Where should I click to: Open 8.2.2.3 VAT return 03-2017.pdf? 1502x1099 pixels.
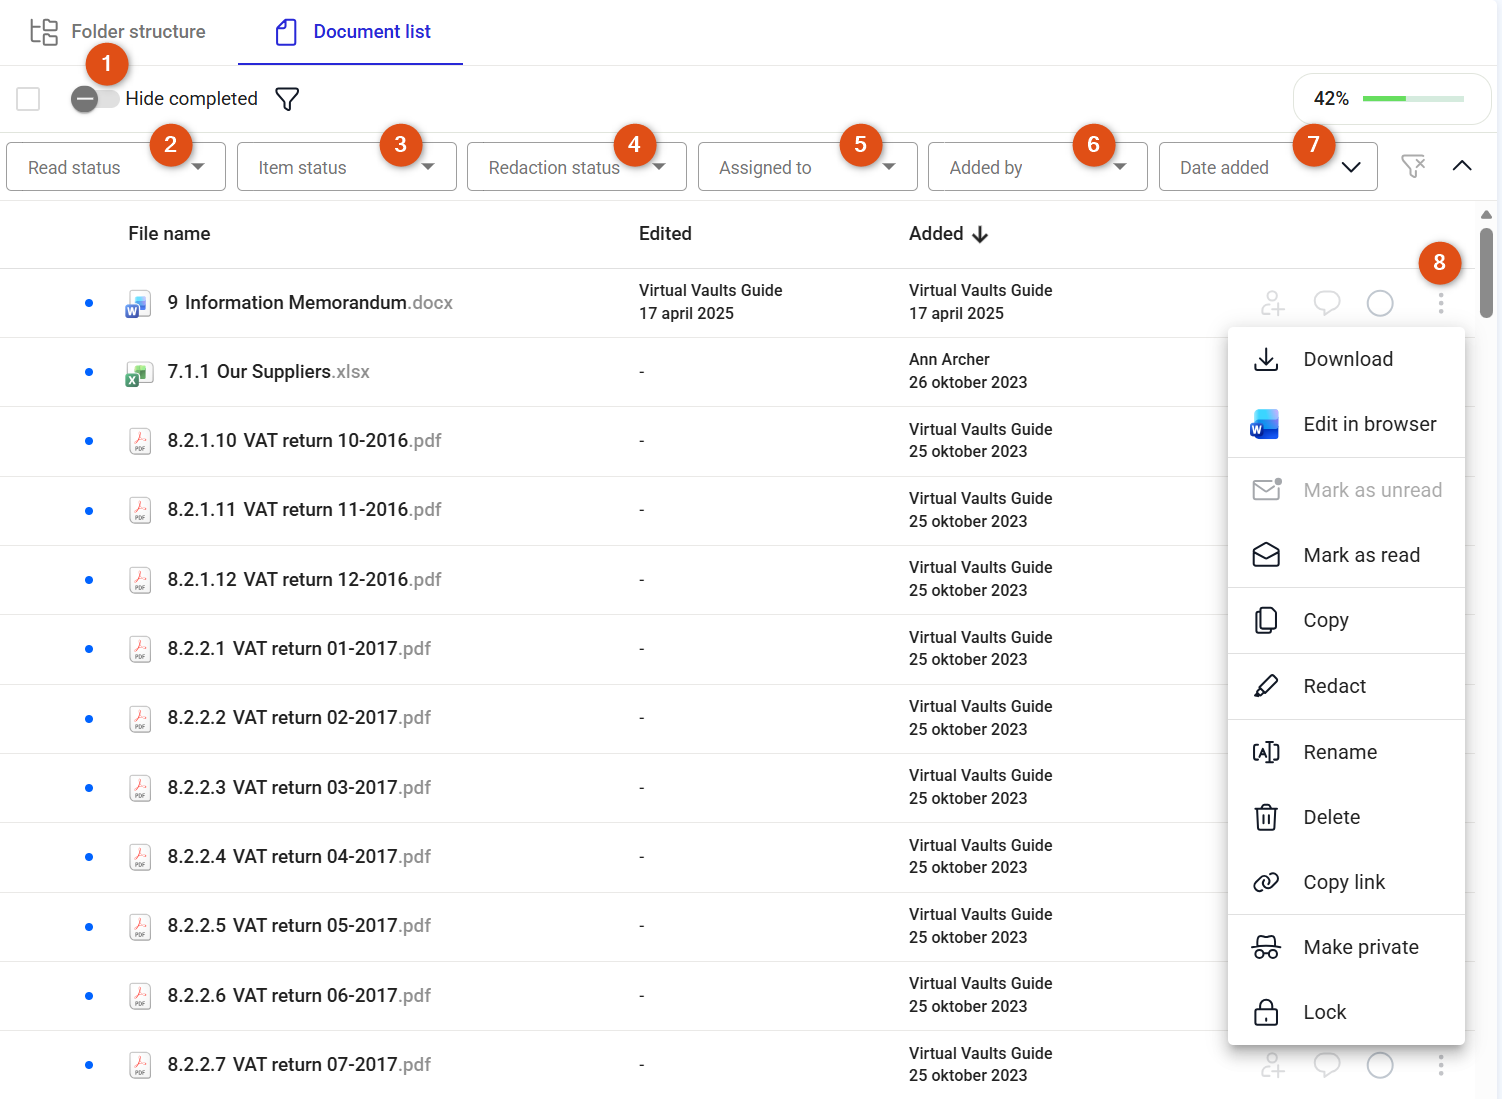299,787
